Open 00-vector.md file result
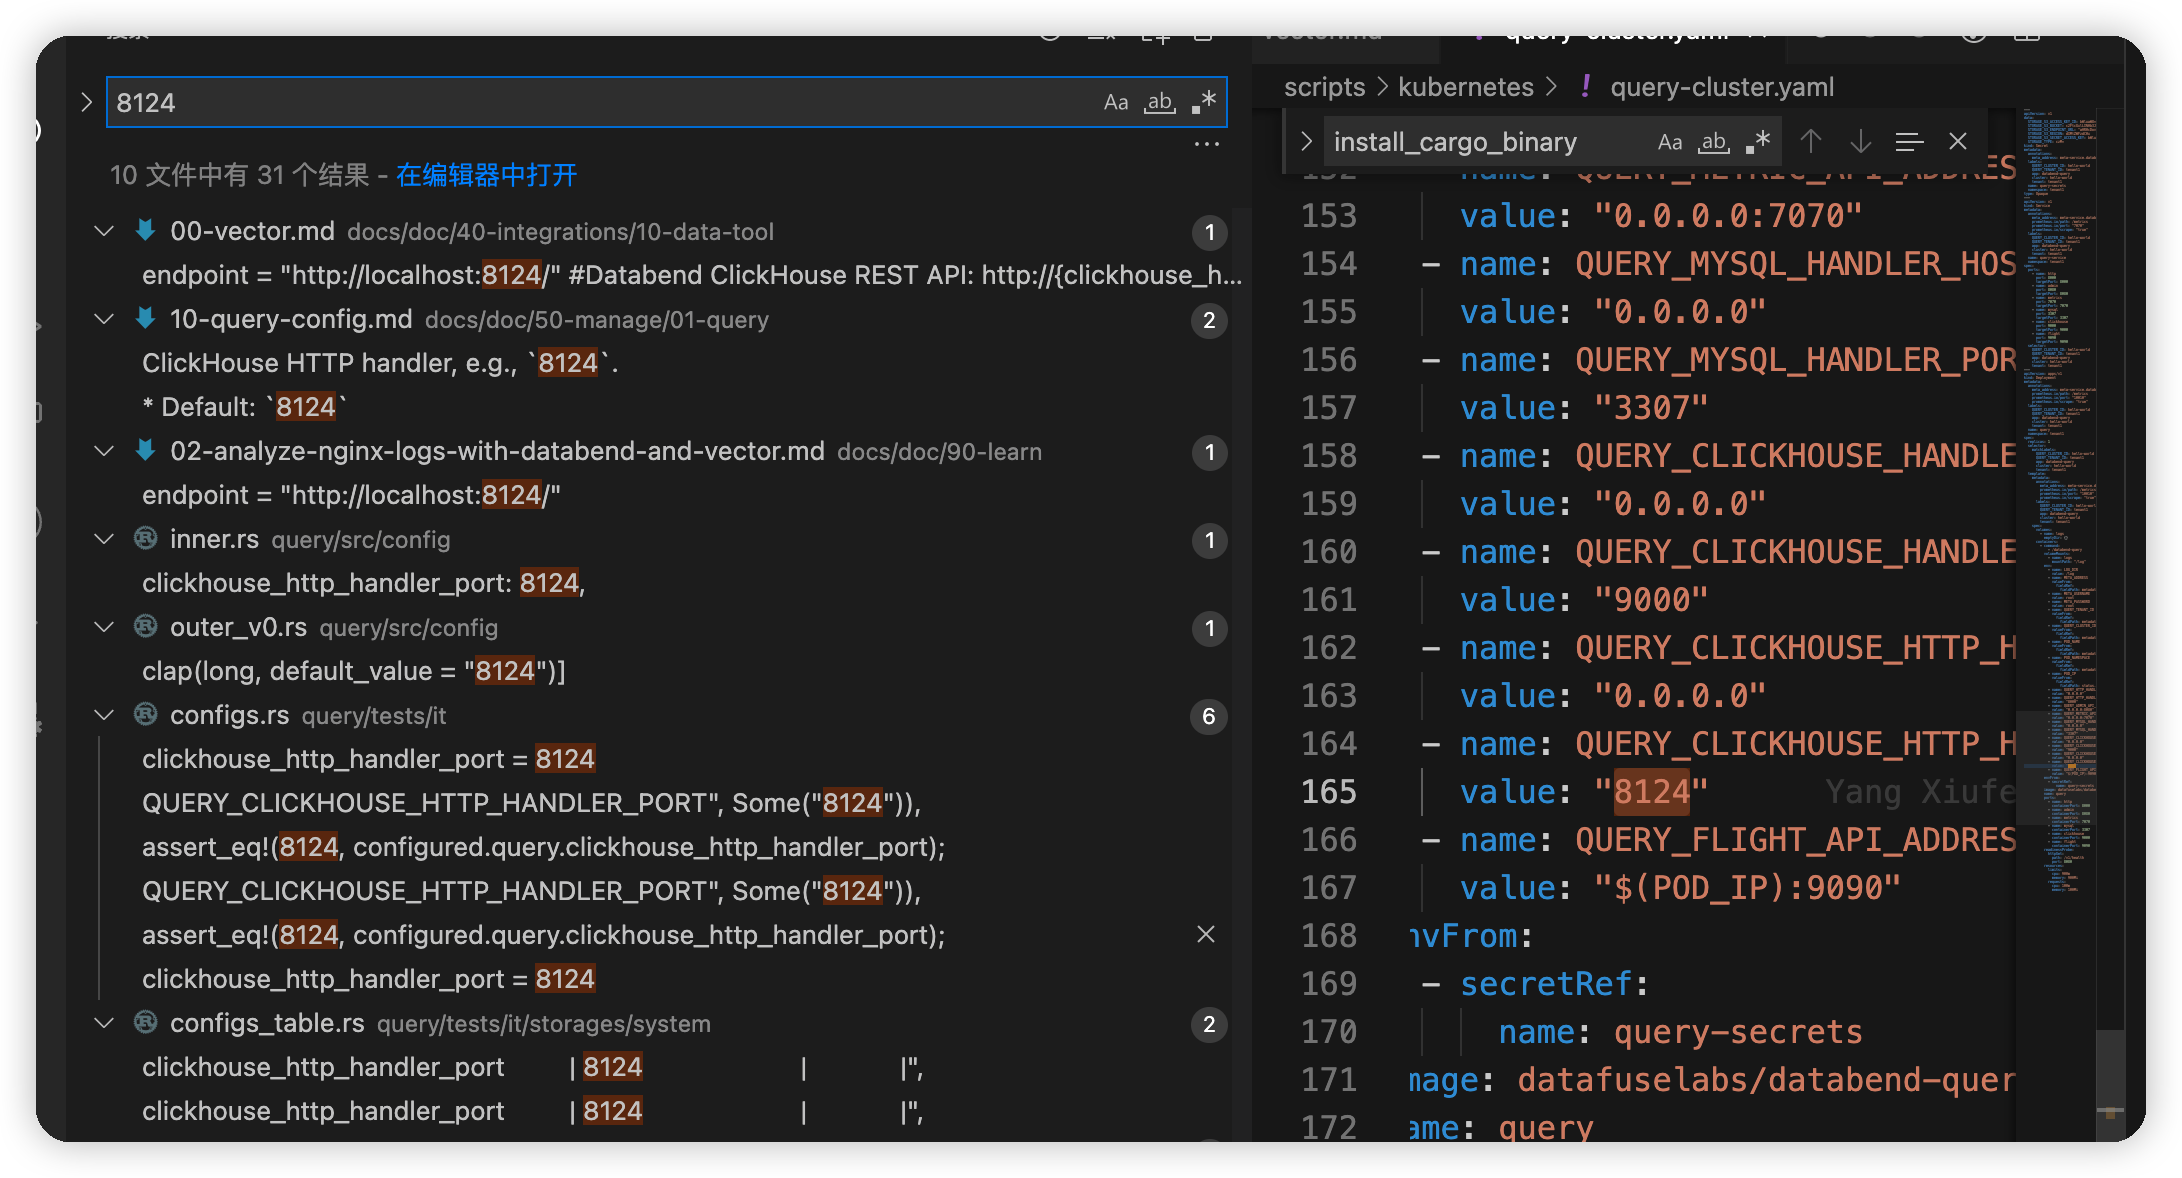Image resolution: width=2182 pixels, height=1178 pixels. [252, 231]
